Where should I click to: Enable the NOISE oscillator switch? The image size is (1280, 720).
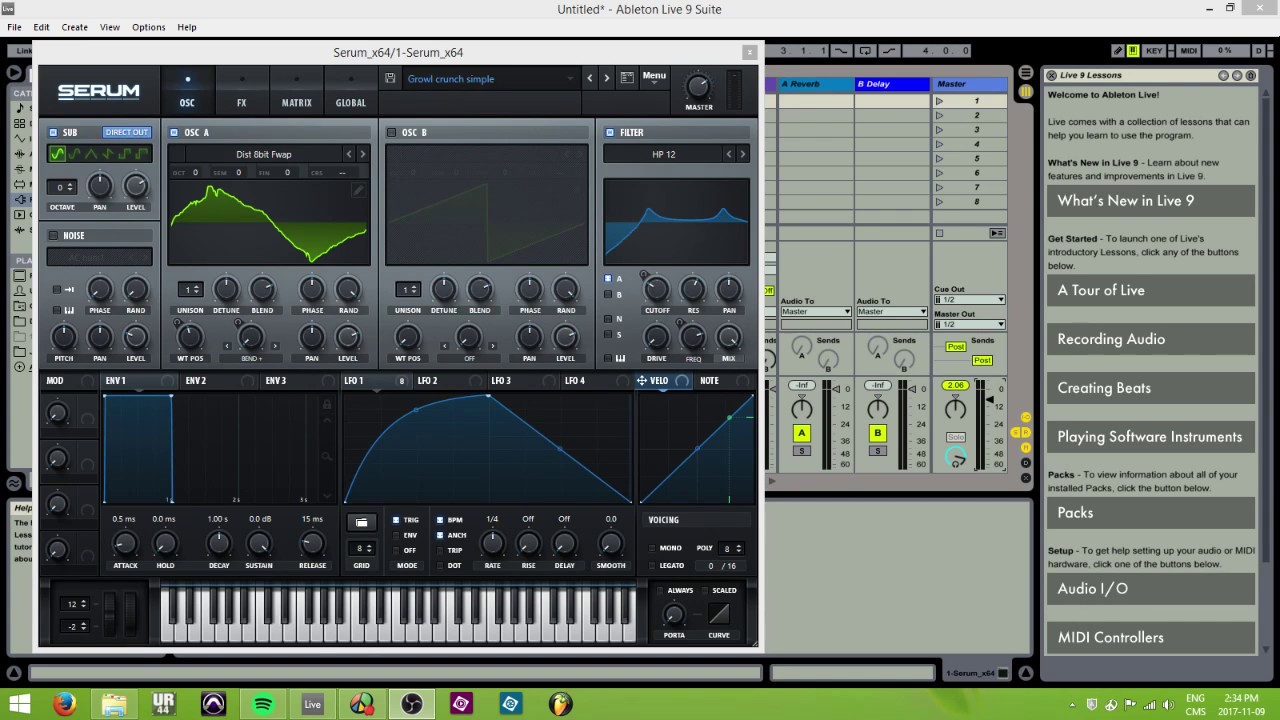pyautogui.click(x=54, y=236)
